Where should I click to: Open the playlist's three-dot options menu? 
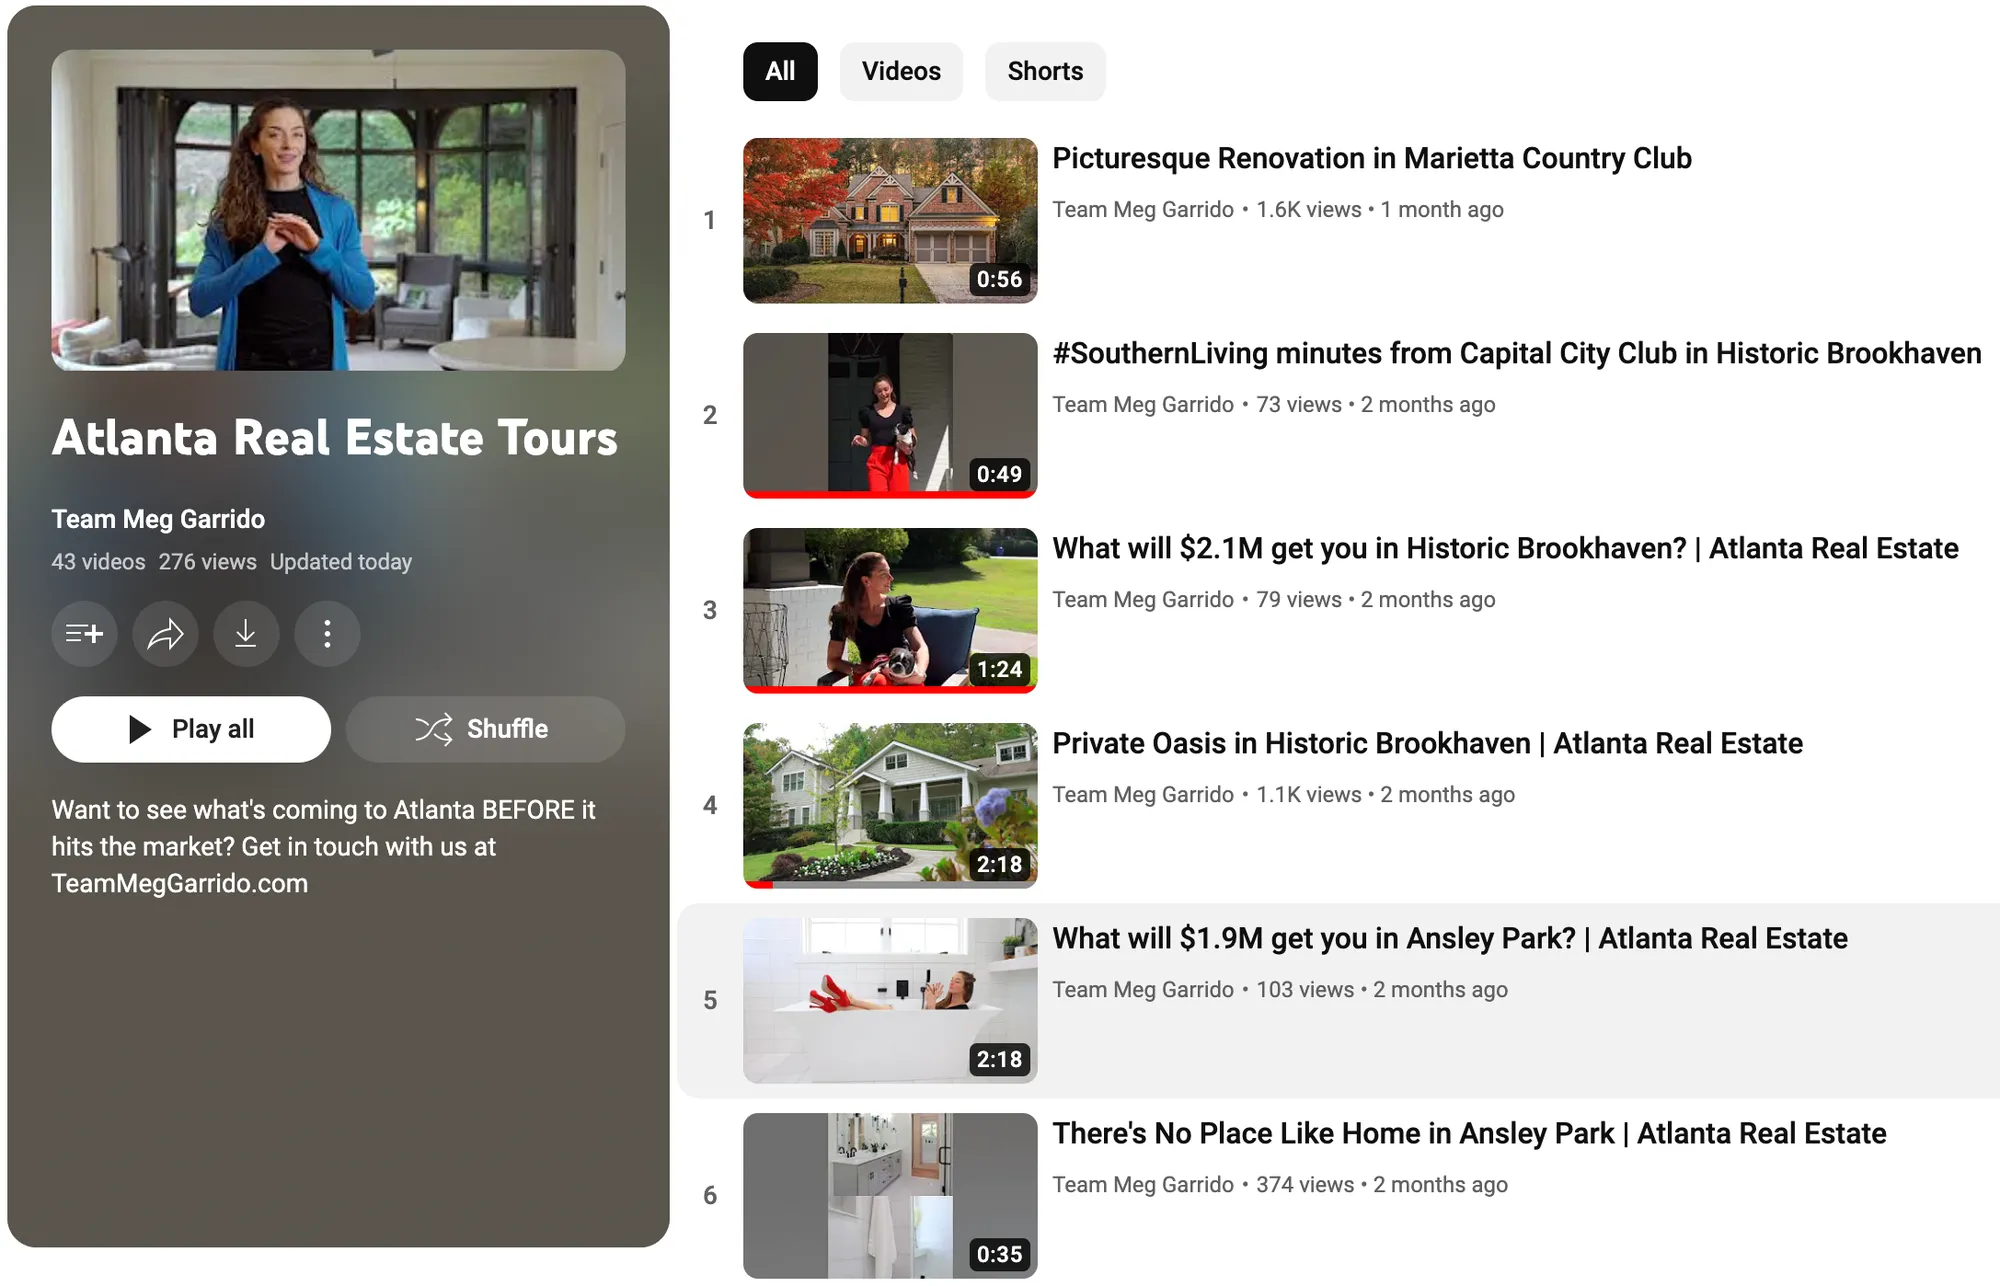[x=327, y=634]
